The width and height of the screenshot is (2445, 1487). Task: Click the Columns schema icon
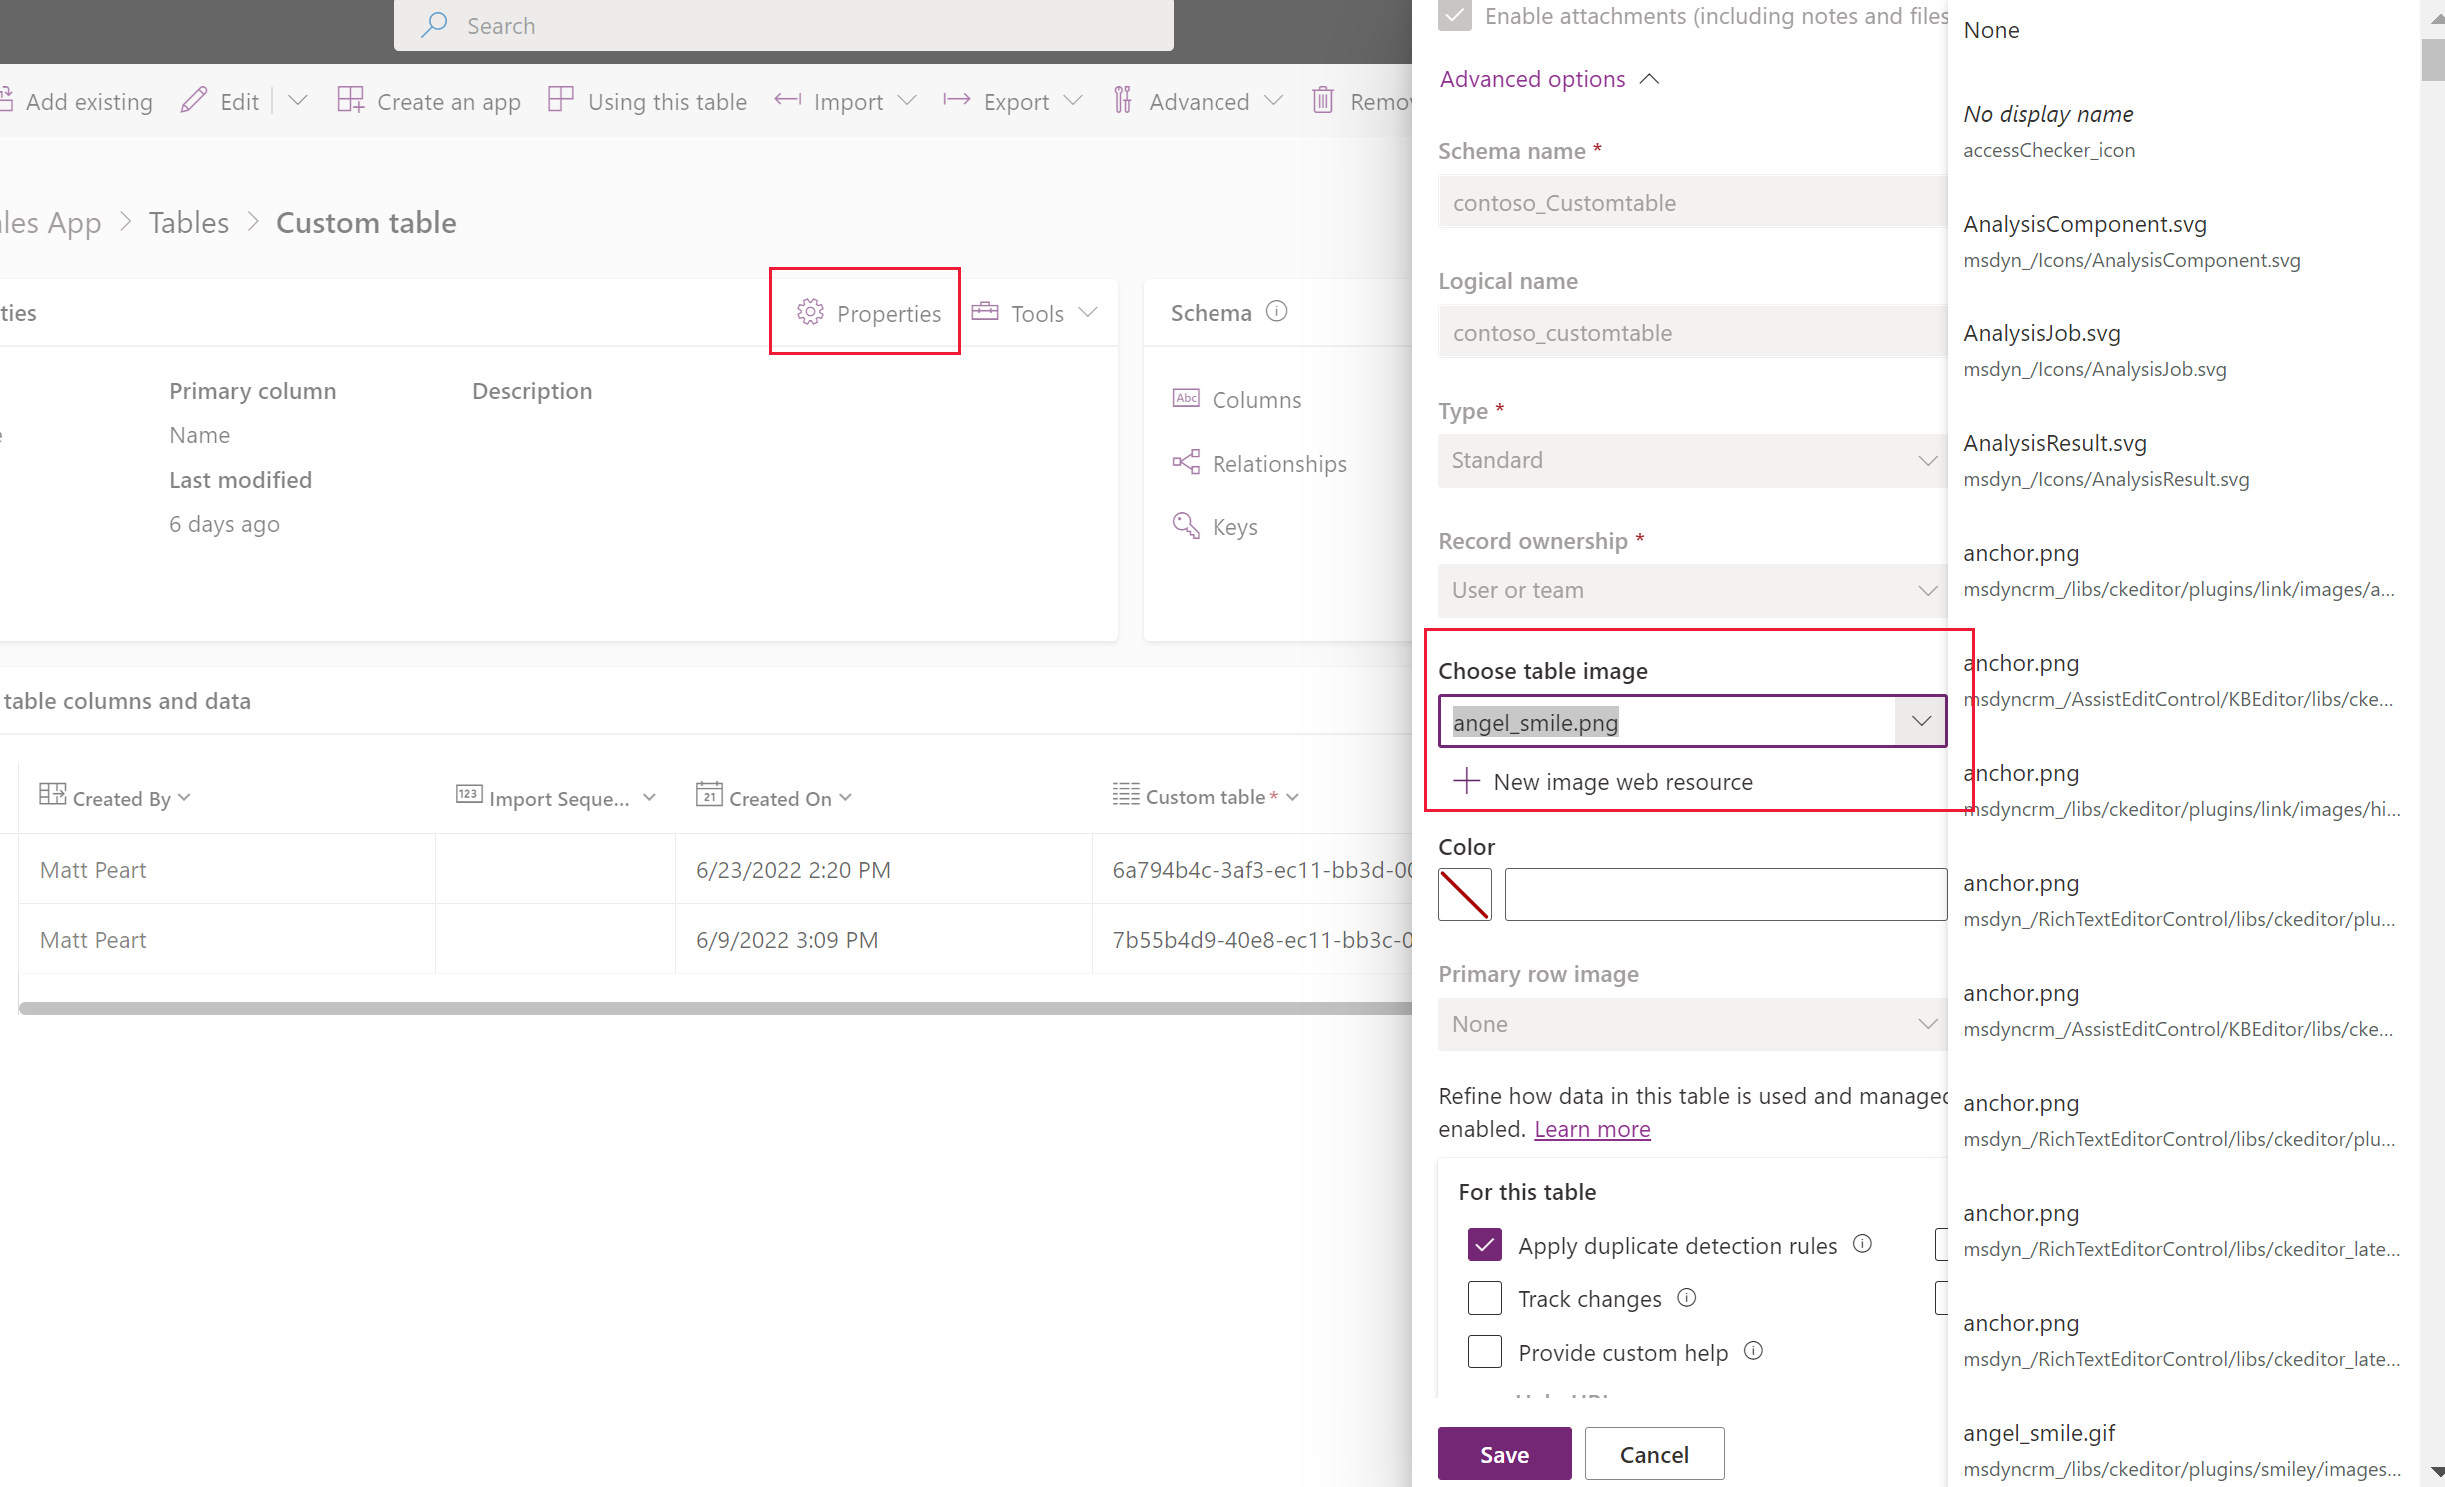[1186, 398]
